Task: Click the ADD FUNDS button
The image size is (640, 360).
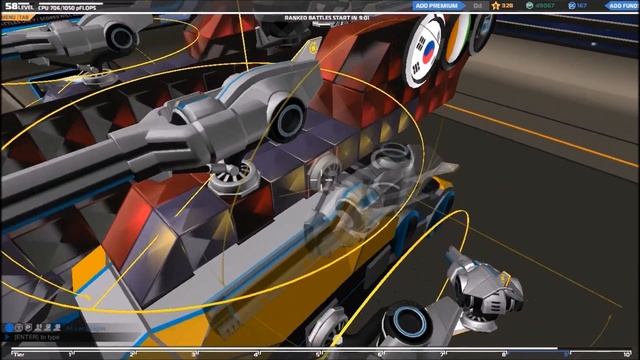Action: click(x=622, y=6)
